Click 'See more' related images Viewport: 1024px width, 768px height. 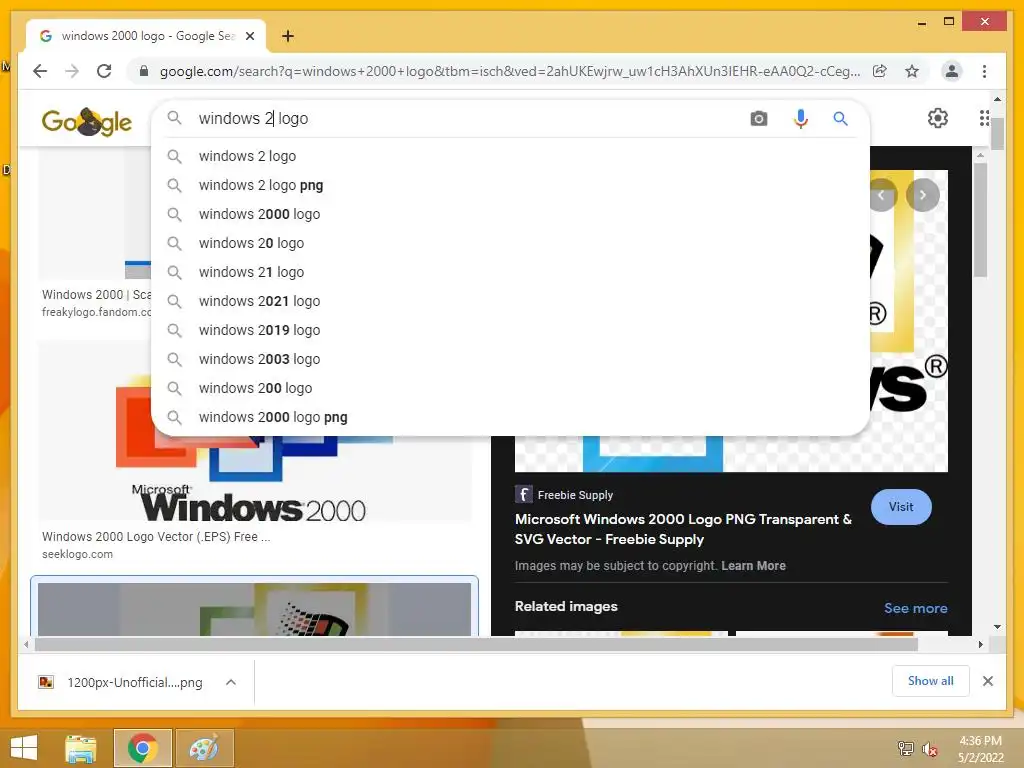pyautogui.click(x=916, y=608)
